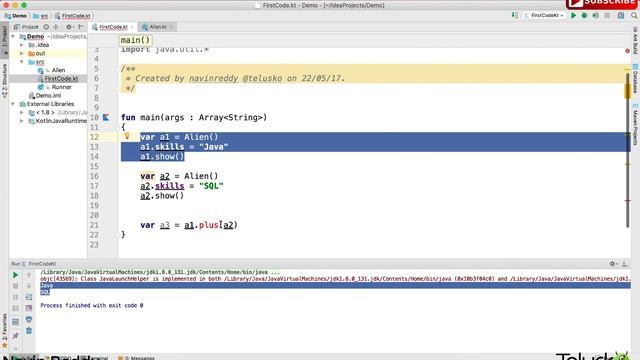
Task: Click the Run panel restore layout icon
Action: (x=16, y=322)
